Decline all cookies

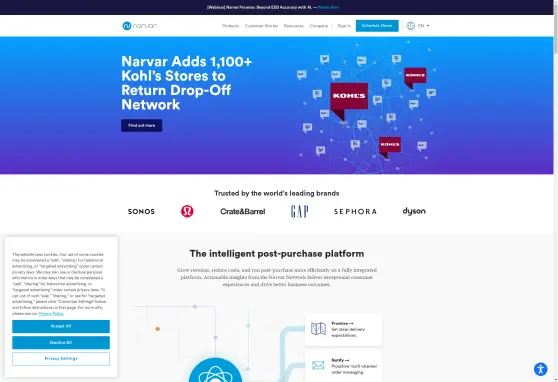point(61,342)
